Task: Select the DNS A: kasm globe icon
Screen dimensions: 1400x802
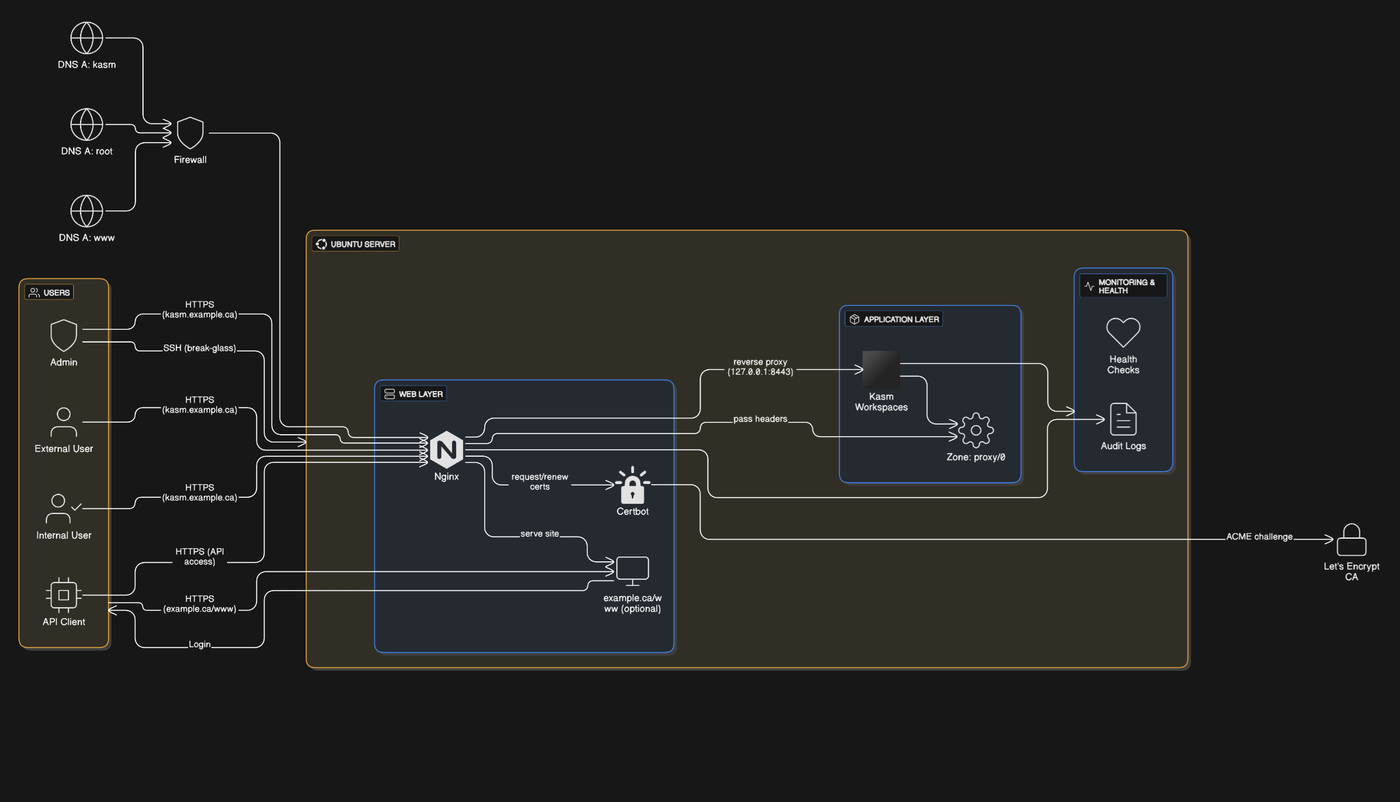Action: pyautogui.click(x=87, y=38)
